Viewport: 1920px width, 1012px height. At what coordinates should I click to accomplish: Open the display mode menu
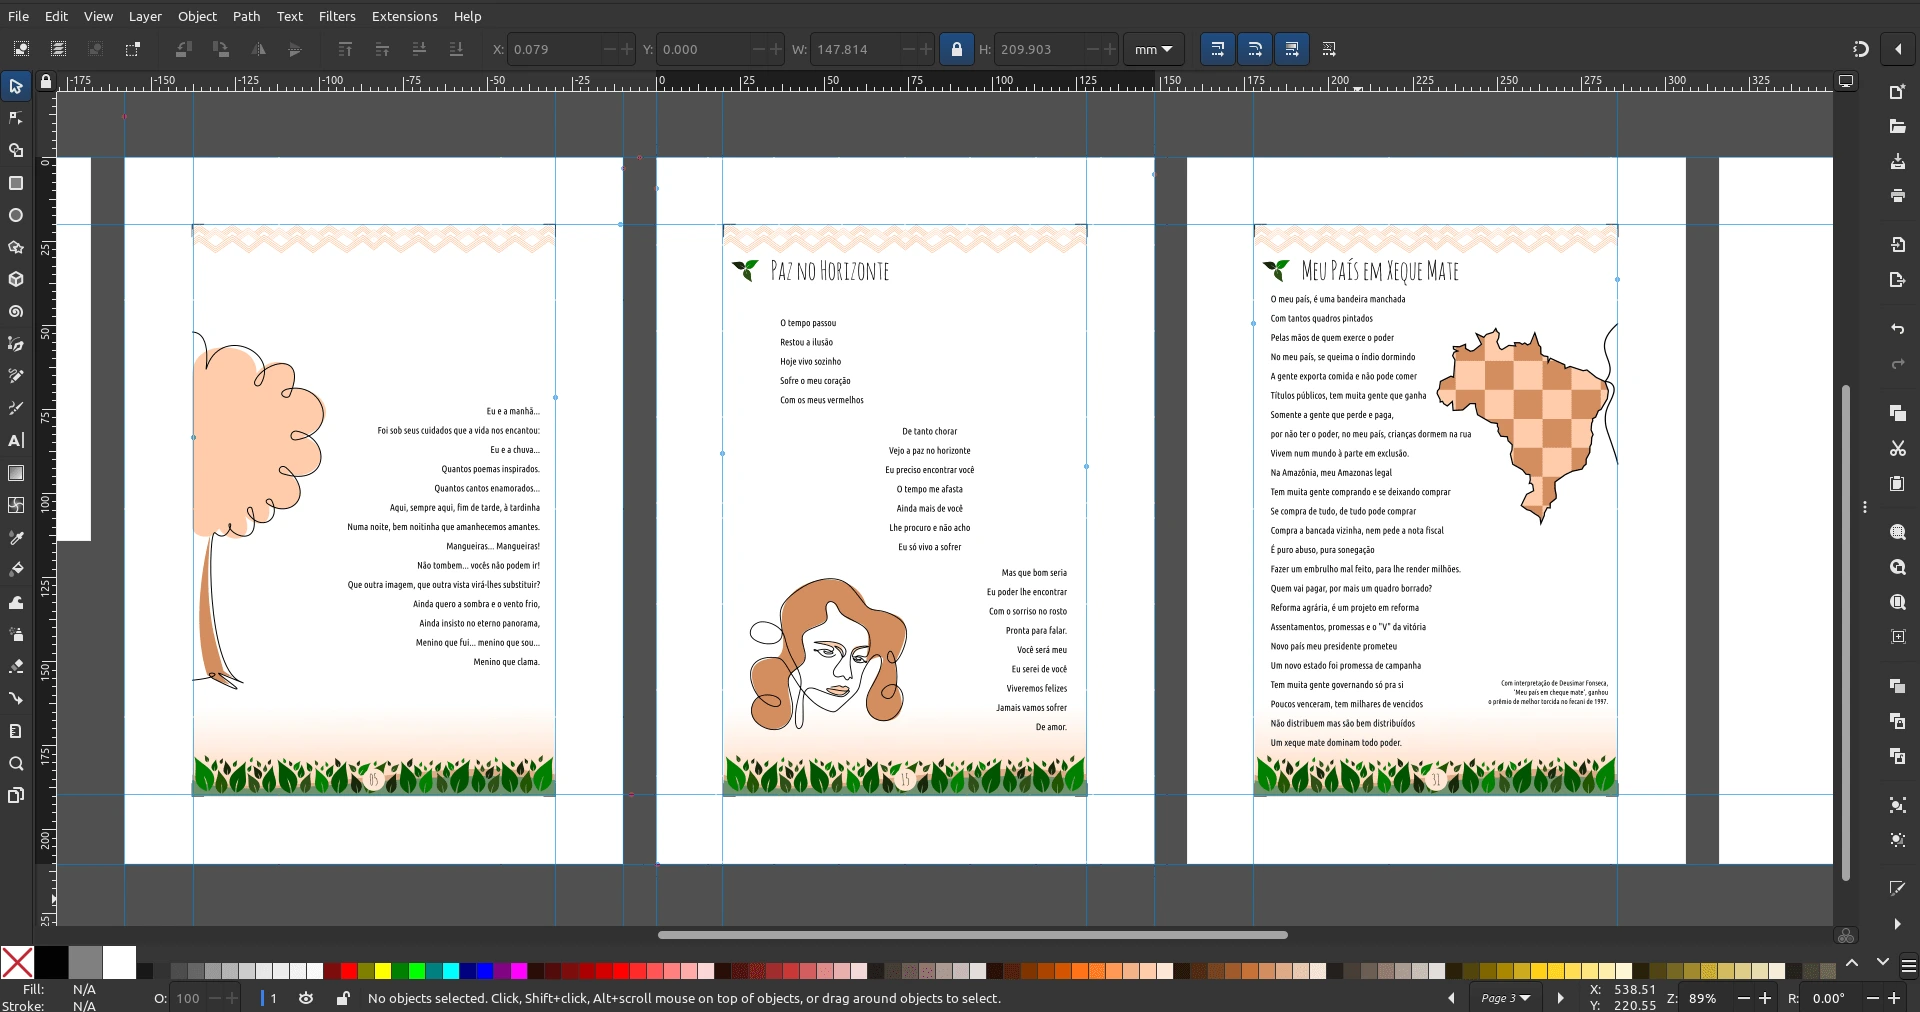tap(1846, 81)
